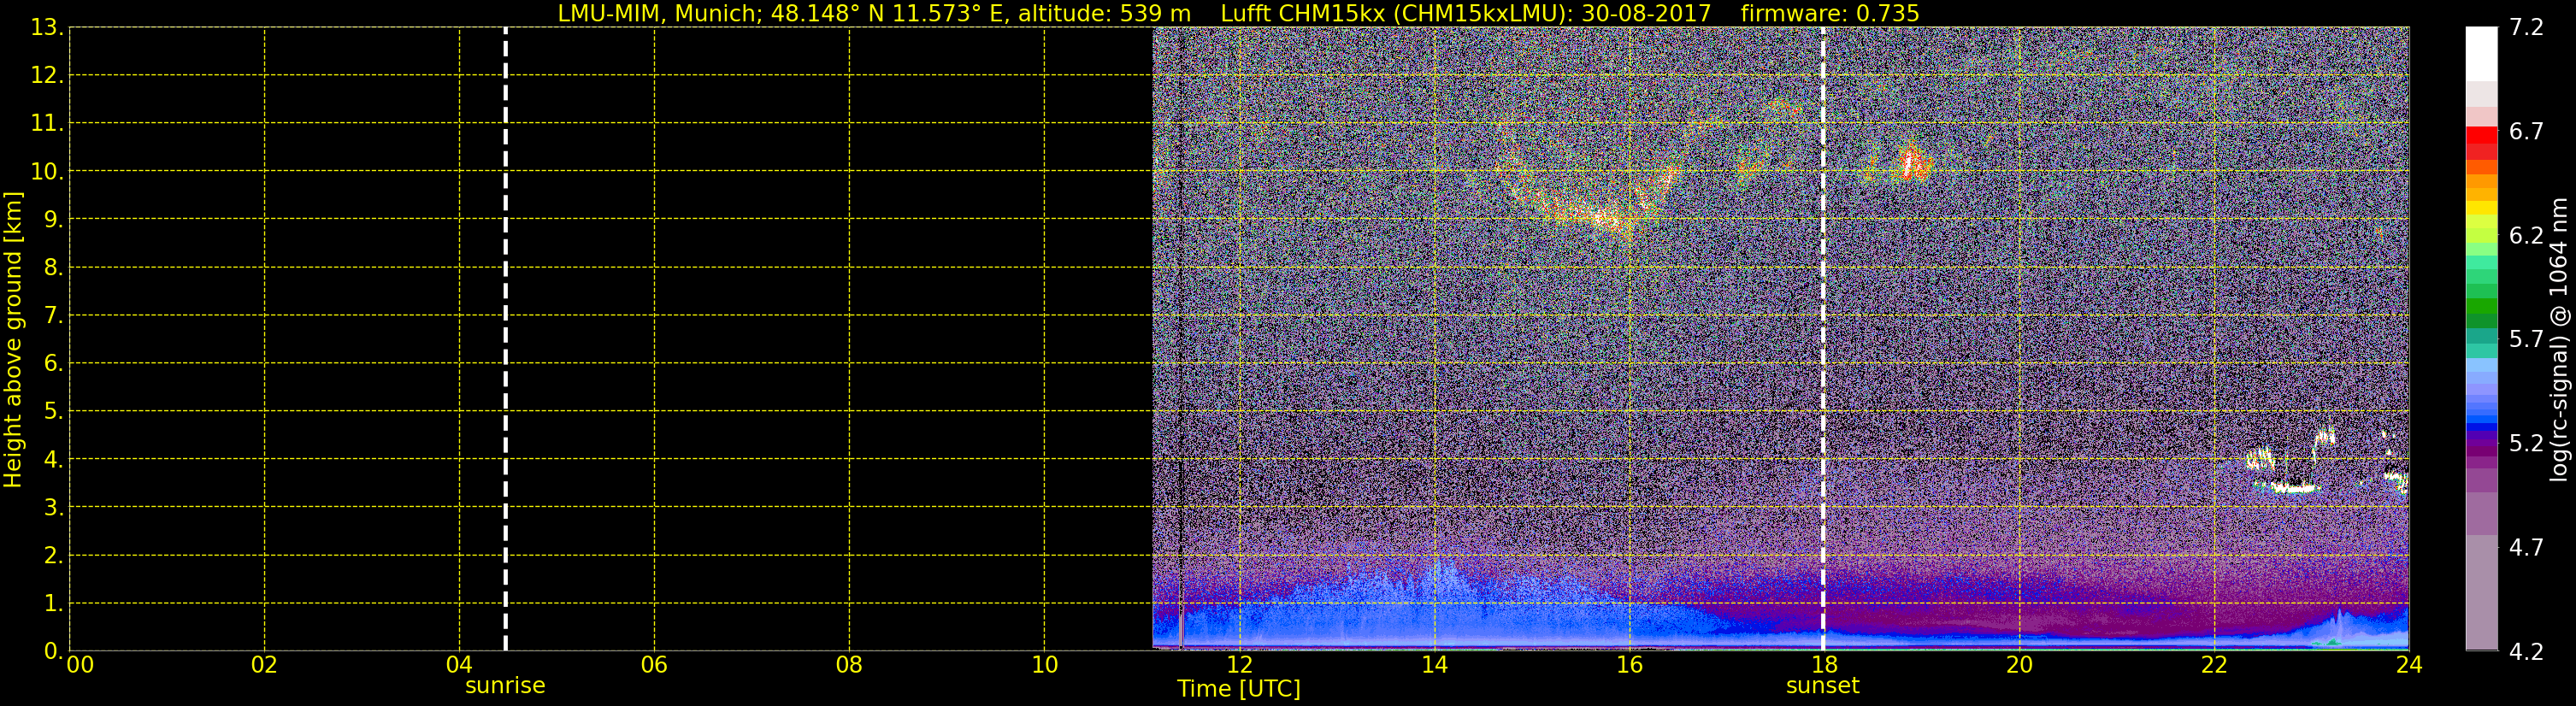Click the colorbar tick value 7.2
Viewport: 2576px width, 706px height.
point(2526,27)
